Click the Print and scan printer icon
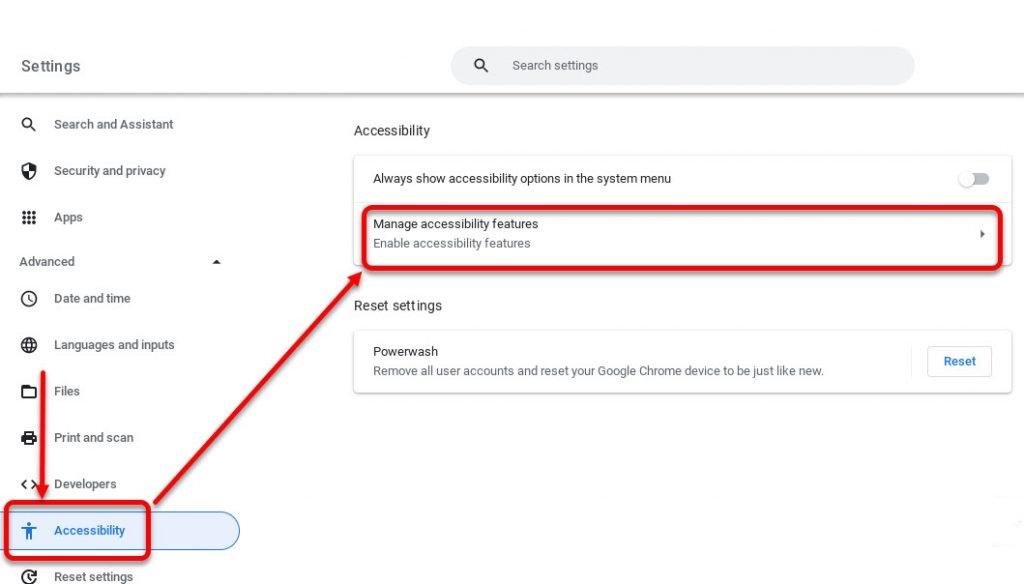Viewport: 1024px width, 584px height. coord(28,437)
